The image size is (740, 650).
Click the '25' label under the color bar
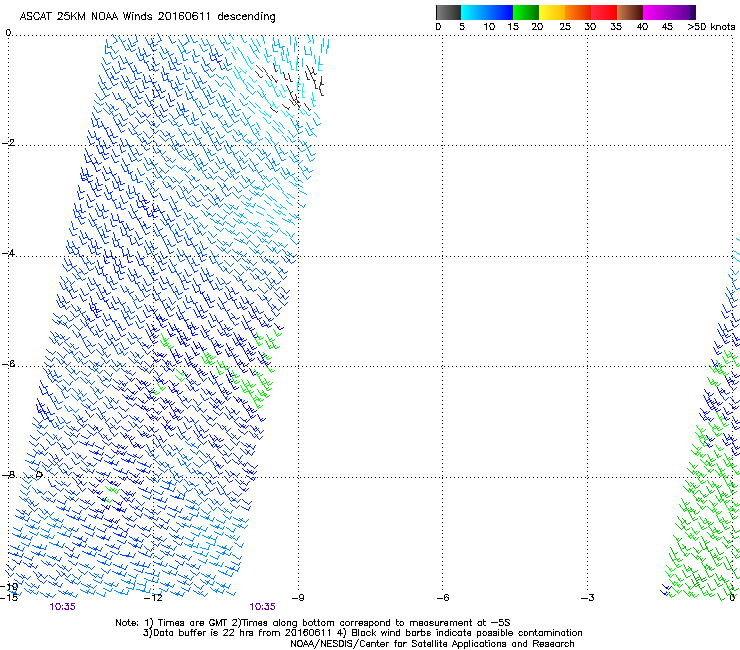point(565,27)
